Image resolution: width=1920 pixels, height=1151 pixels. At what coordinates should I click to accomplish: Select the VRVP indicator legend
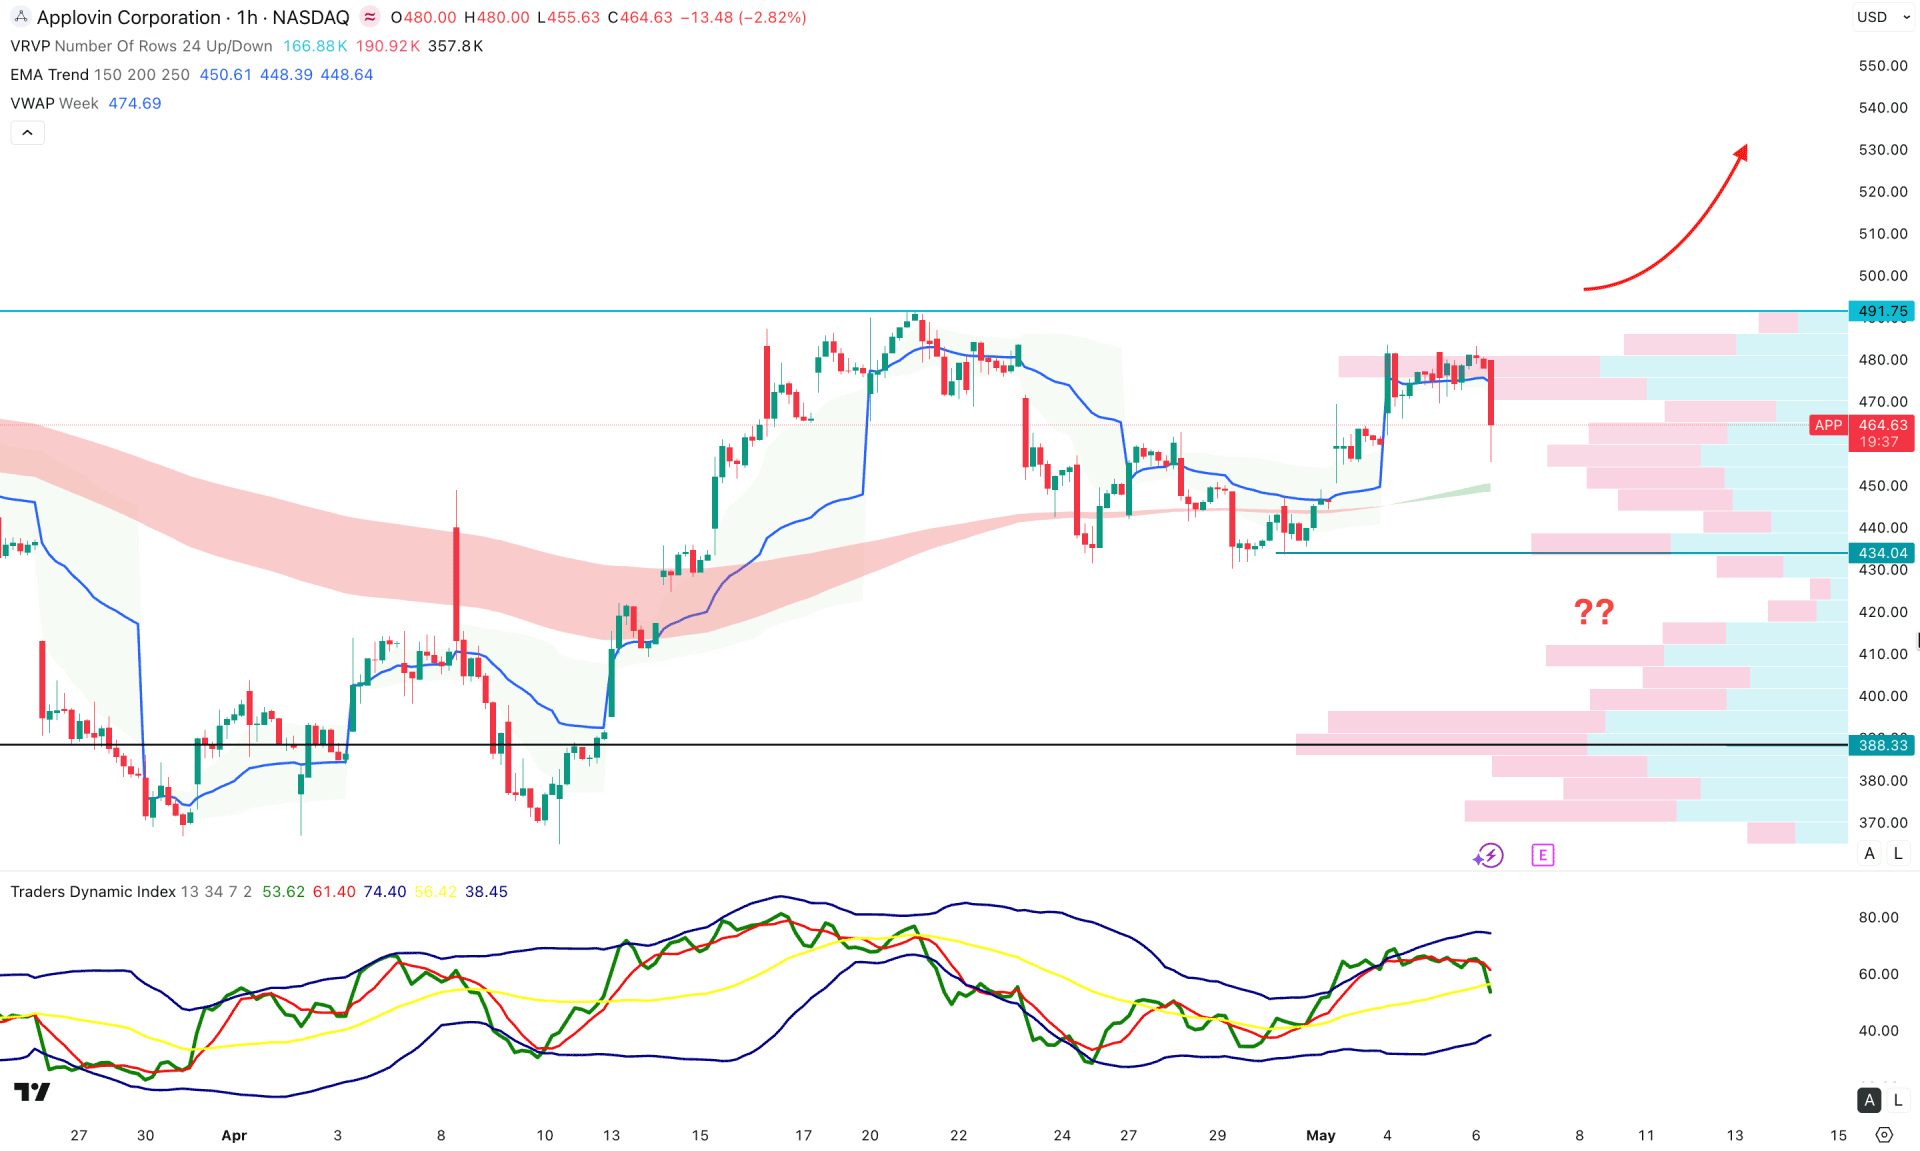point(141,46)
